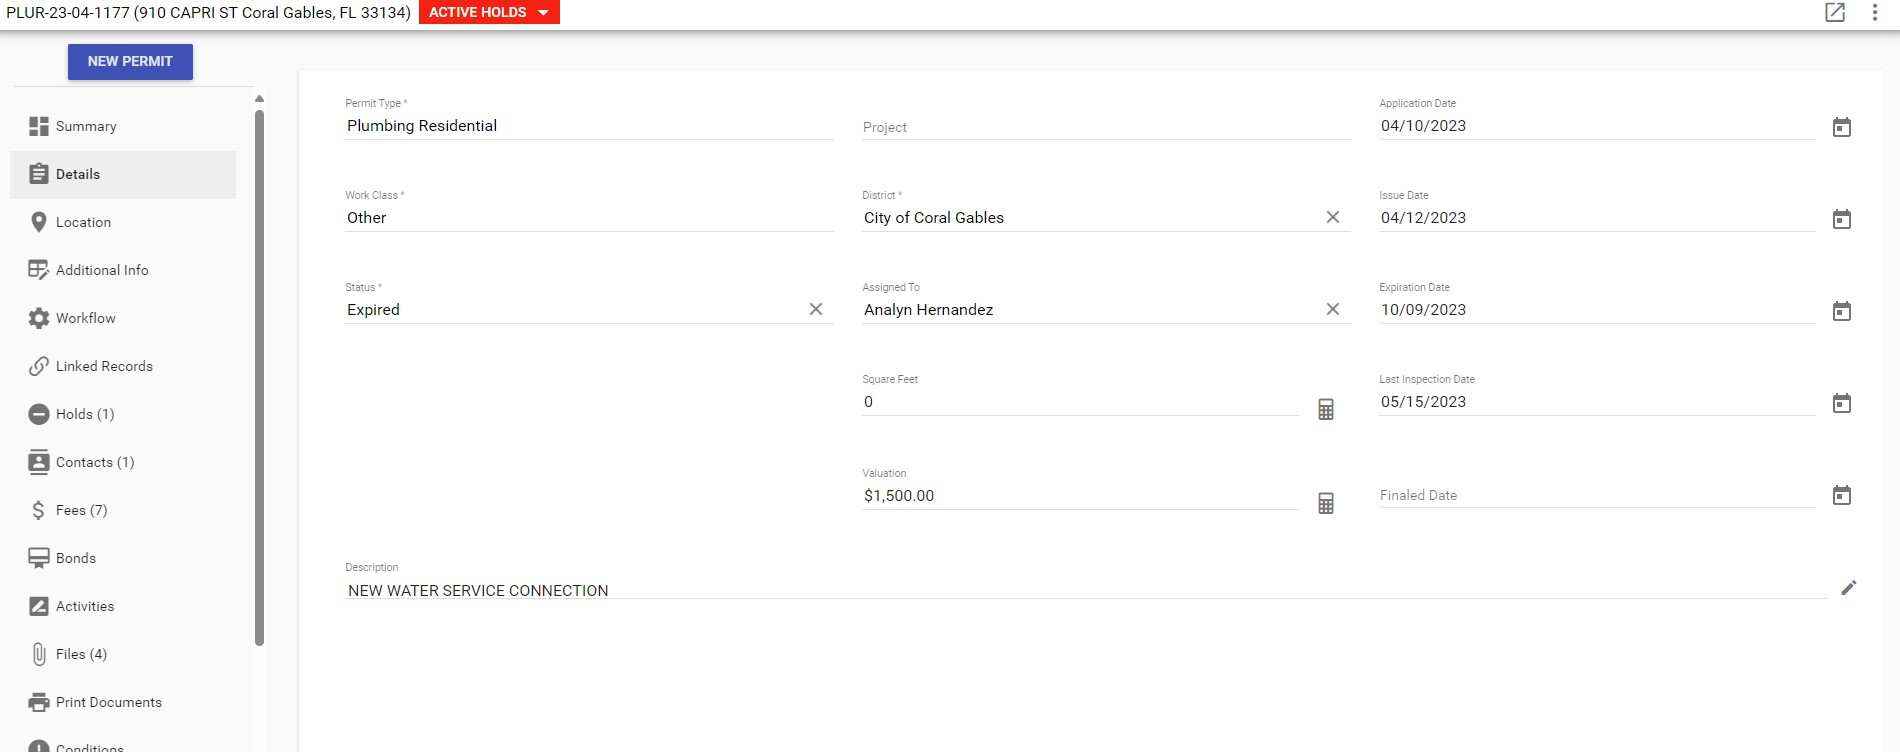Image resolution: width=1900 pixels, height=752 pixels.
Task: Go to the Summary section
Action: click(86, 126)
